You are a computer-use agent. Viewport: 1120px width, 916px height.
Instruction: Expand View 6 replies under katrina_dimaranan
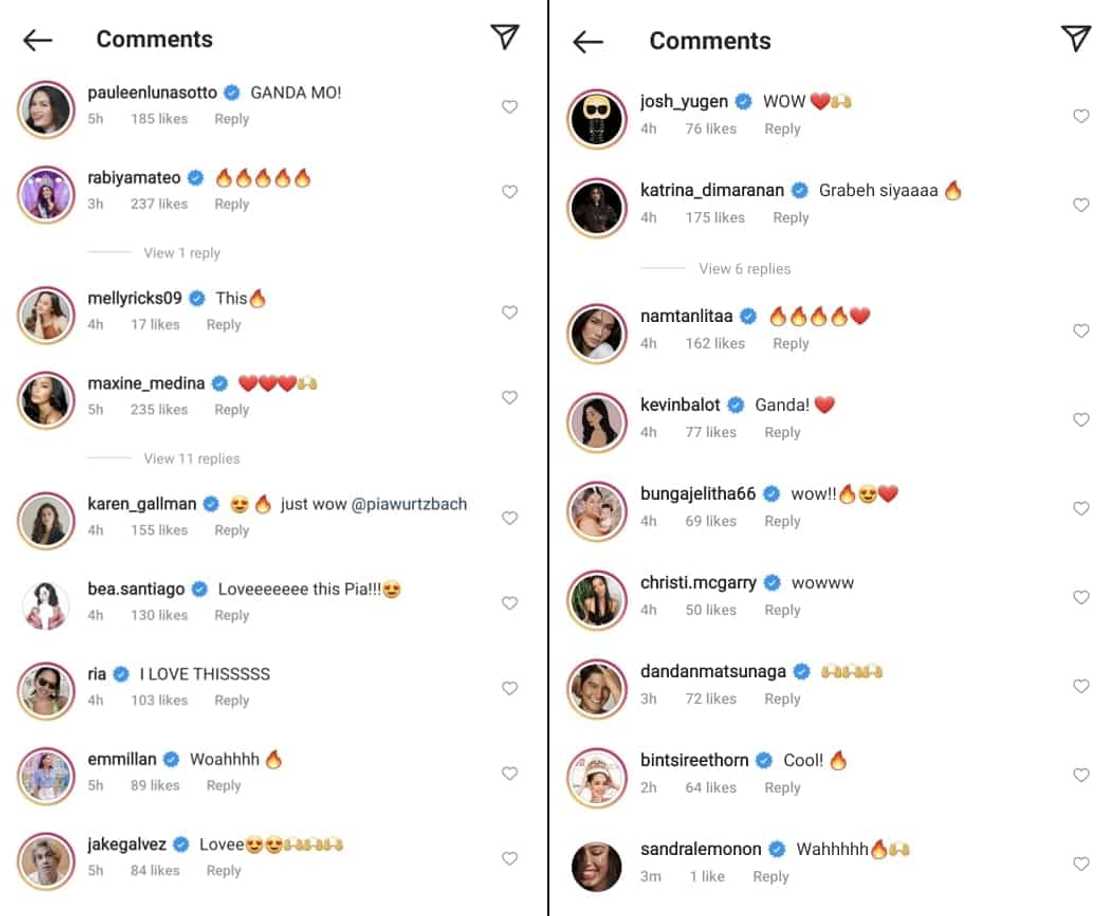tap(745, 269)
